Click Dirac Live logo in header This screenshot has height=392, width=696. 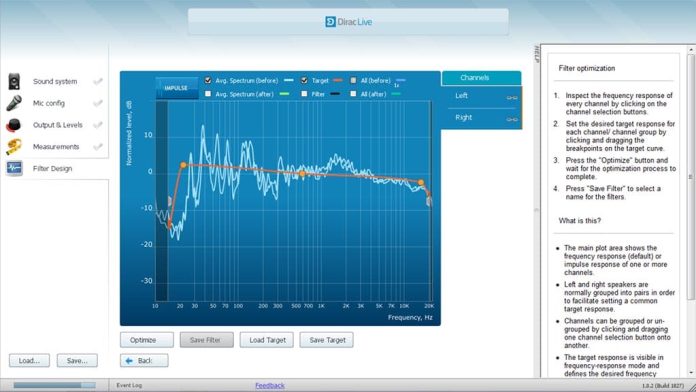pyautogui.click(x=348, y=22)
